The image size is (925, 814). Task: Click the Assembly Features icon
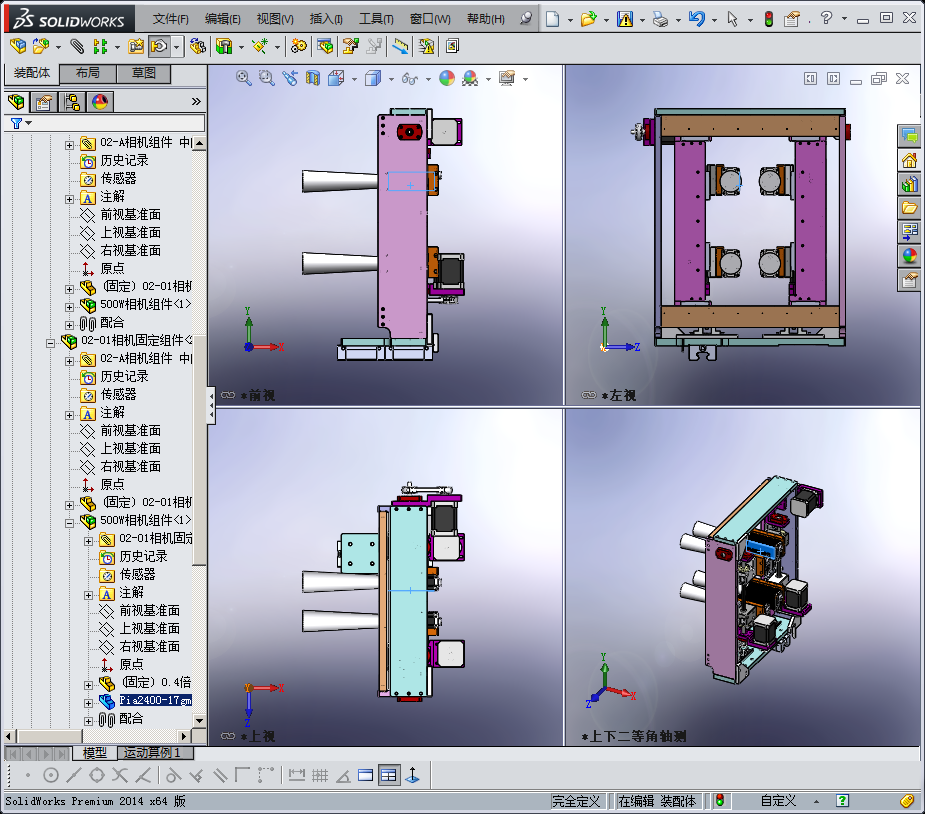tap(224, 46)
